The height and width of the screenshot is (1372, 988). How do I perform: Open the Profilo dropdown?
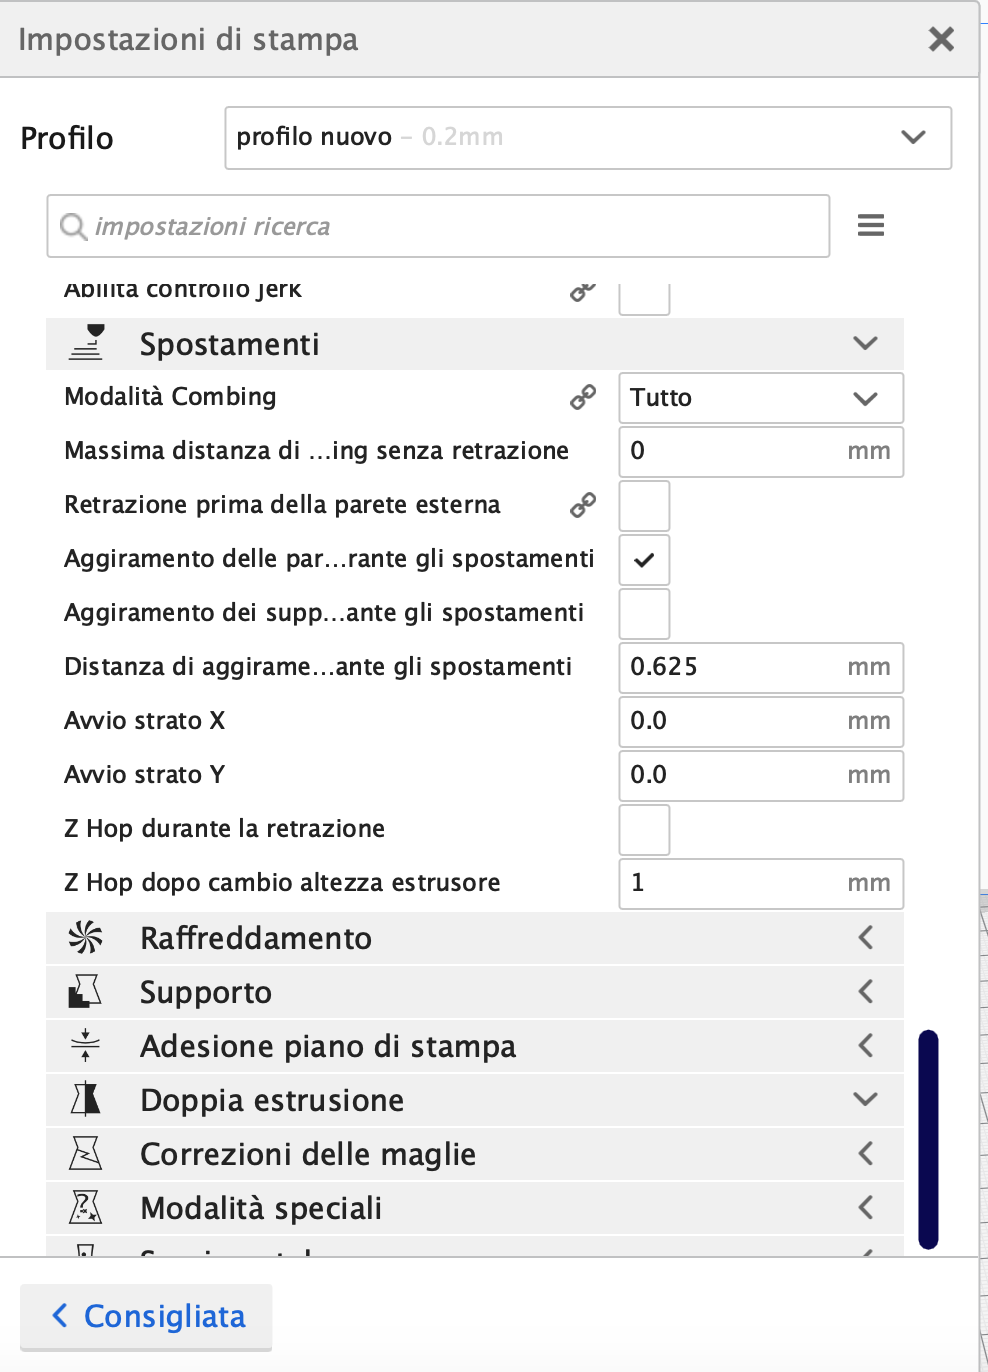[587, 138]
